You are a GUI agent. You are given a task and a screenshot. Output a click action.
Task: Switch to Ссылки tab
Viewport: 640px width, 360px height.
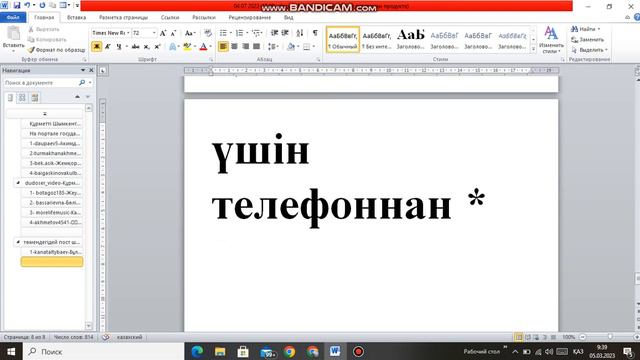[x=170, y=18]
